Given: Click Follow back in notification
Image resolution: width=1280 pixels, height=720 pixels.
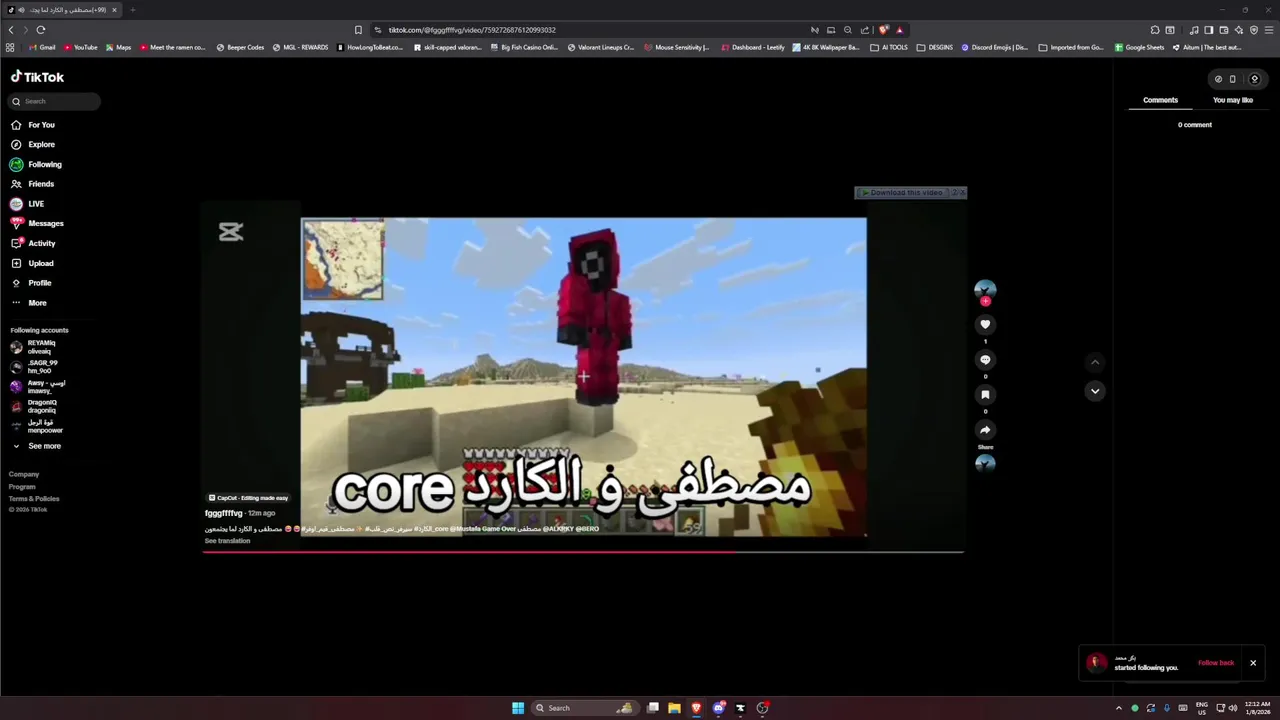Looking at the screenshot, I should [x=1216, y=663].
